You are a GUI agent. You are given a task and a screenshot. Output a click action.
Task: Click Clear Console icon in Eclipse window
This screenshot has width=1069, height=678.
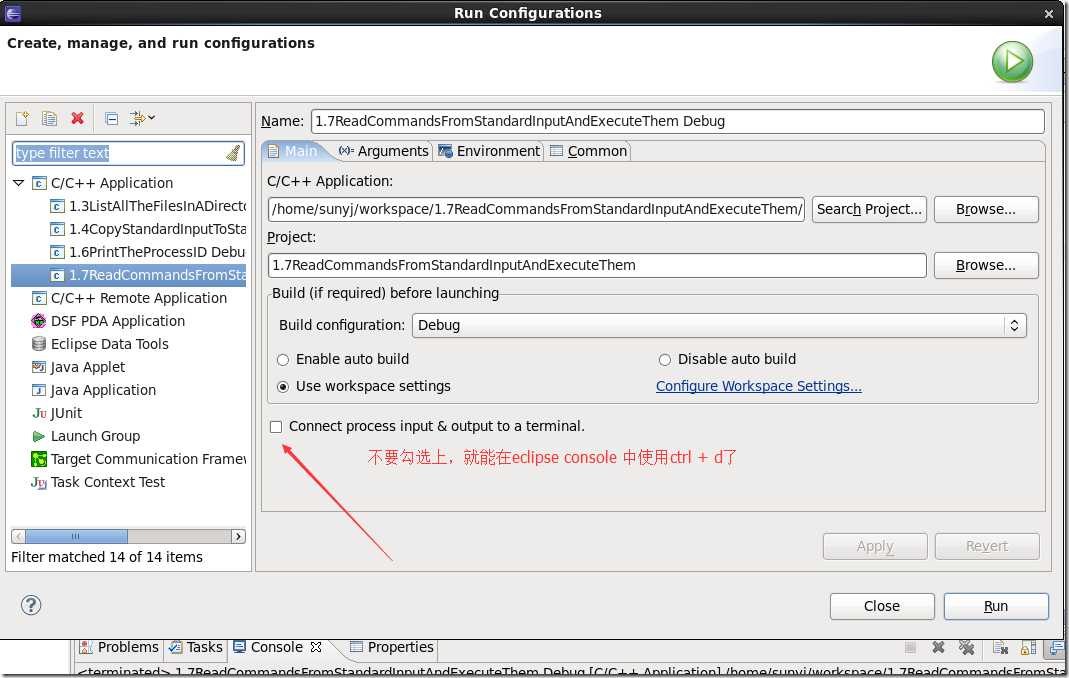coord(1001,647)
